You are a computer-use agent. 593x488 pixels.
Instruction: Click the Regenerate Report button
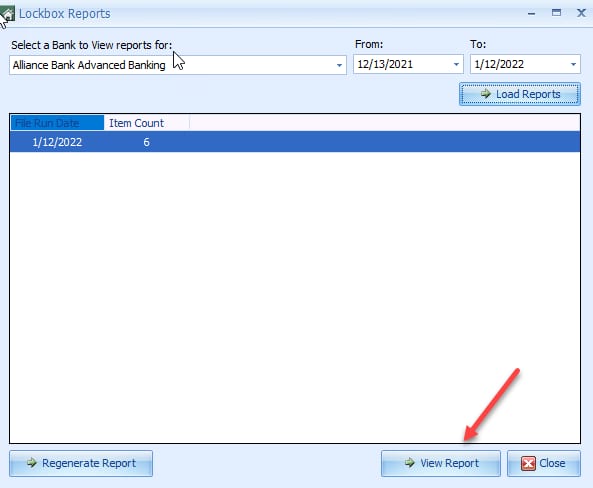coord(81,463)
